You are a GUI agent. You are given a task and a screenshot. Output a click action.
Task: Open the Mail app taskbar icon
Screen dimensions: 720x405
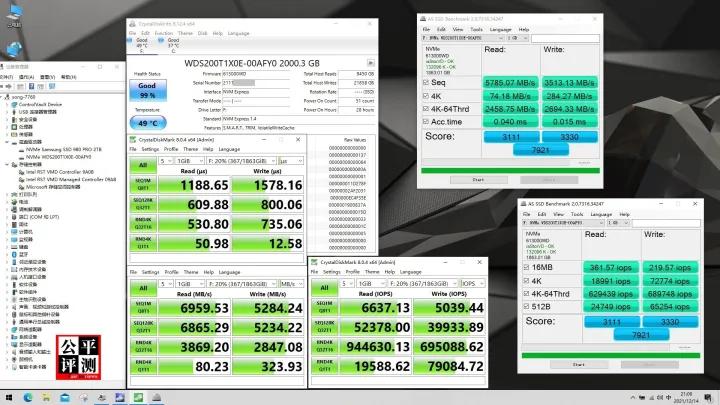[65, 398]
